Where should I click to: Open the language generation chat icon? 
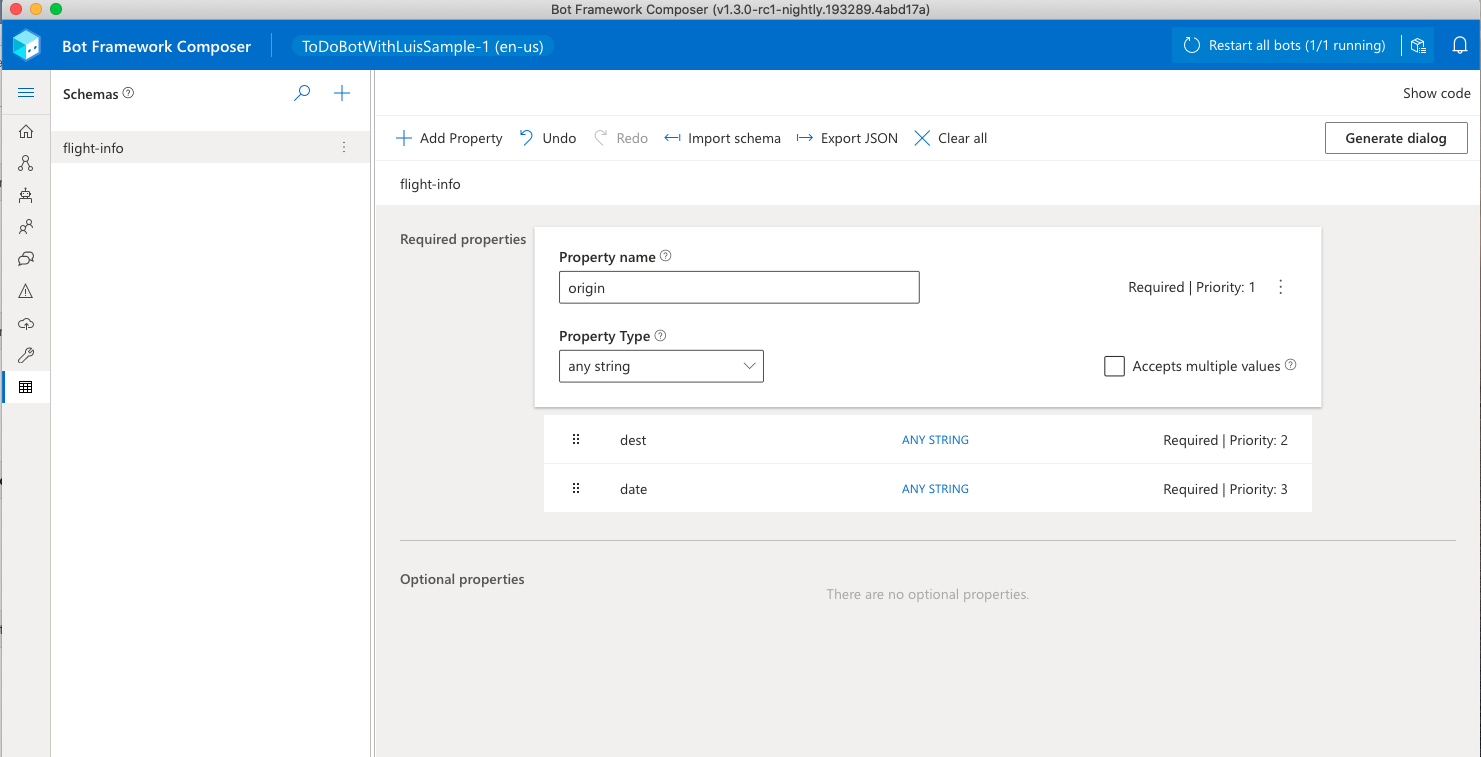tap(26, 259)
